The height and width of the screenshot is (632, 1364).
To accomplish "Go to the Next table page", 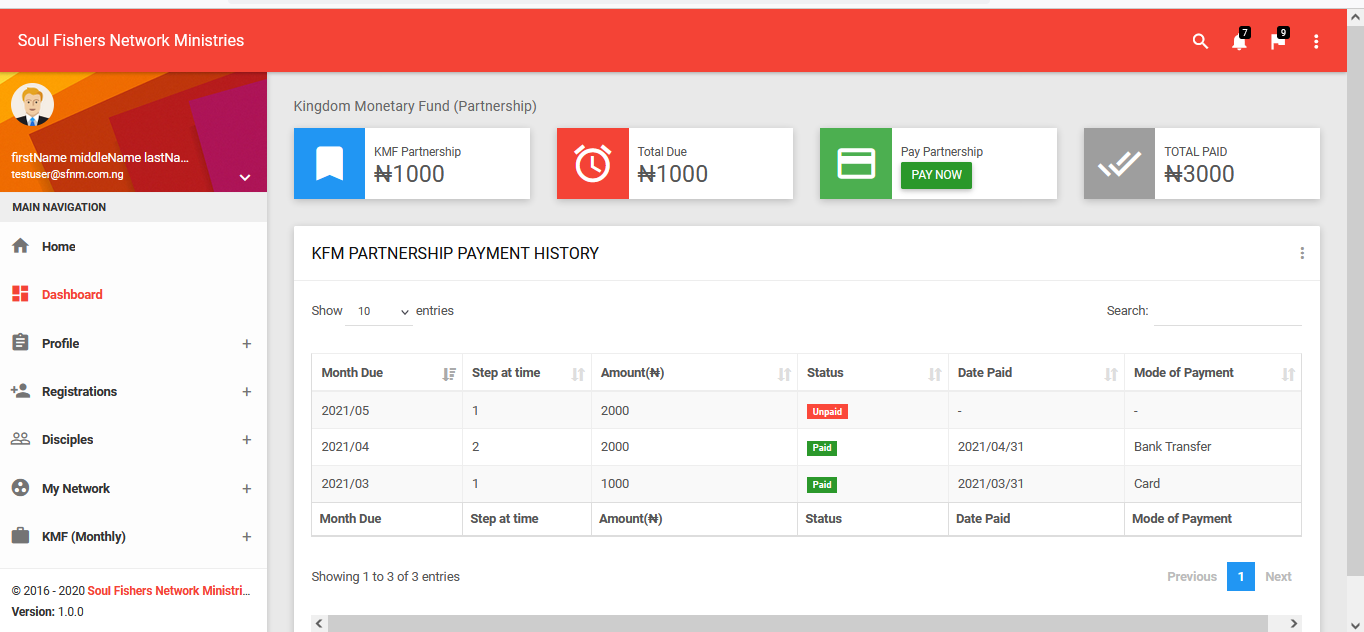I will tap(1278, 577).
